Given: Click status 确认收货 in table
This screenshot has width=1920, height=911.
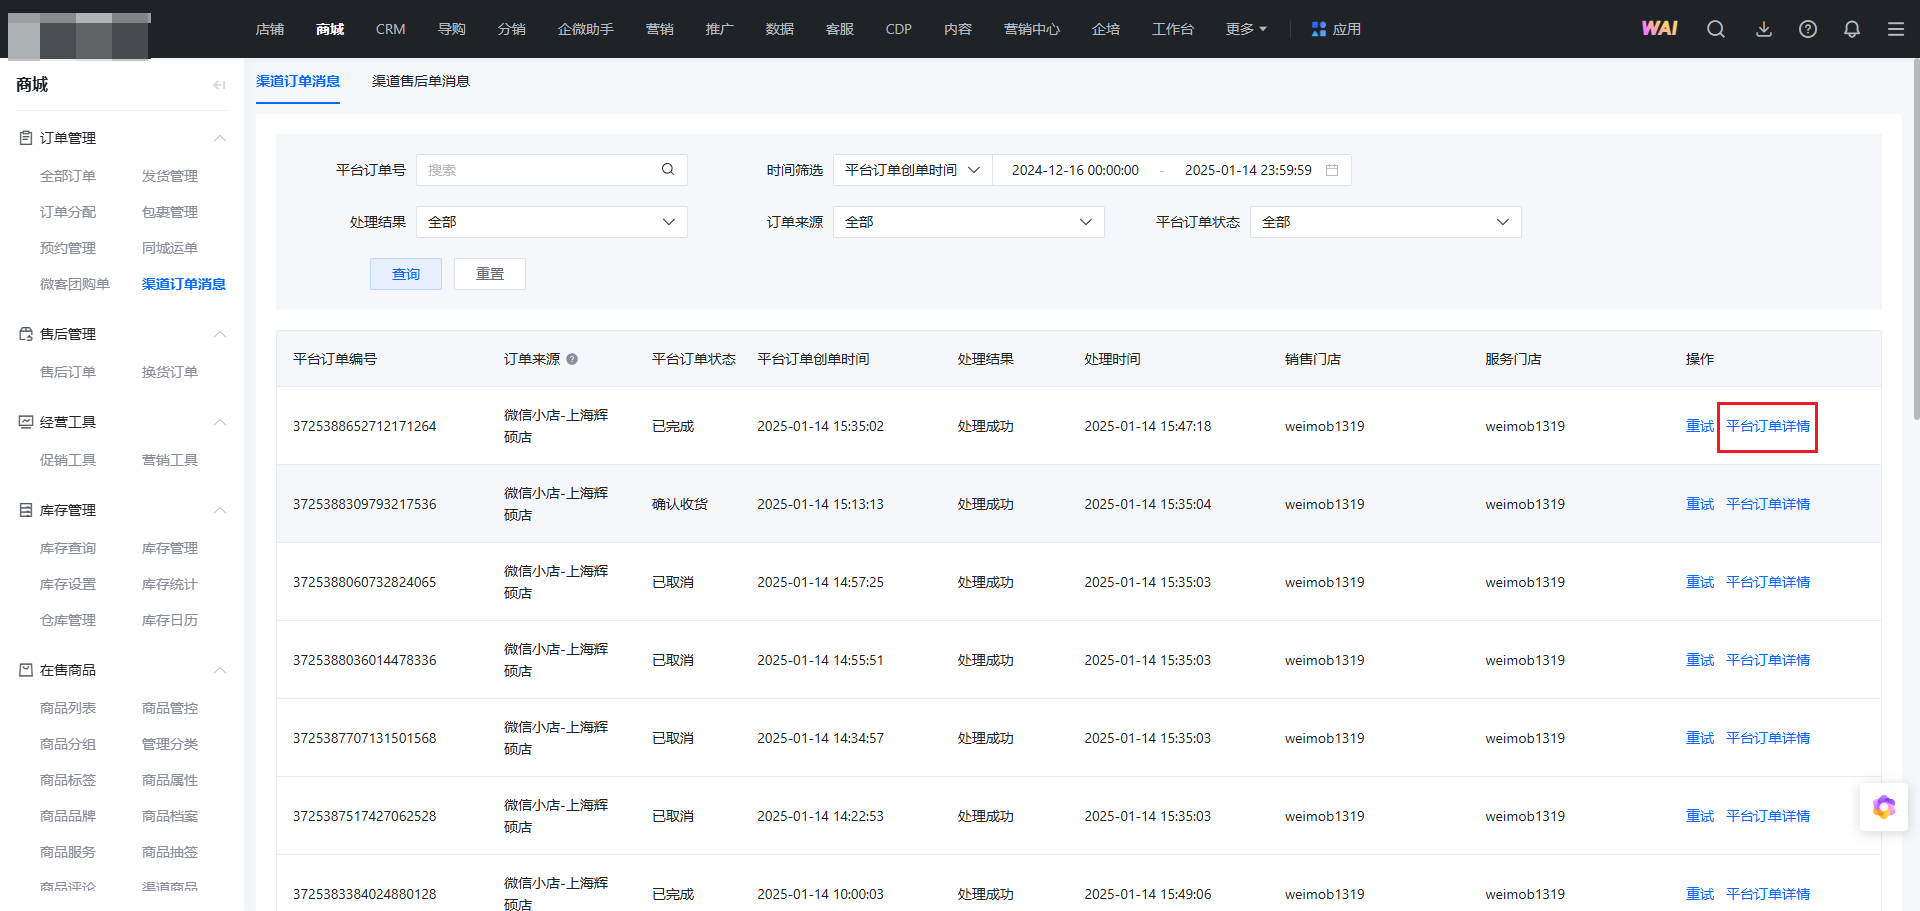Looking at the screenshot, I should [x=680, y=504].
